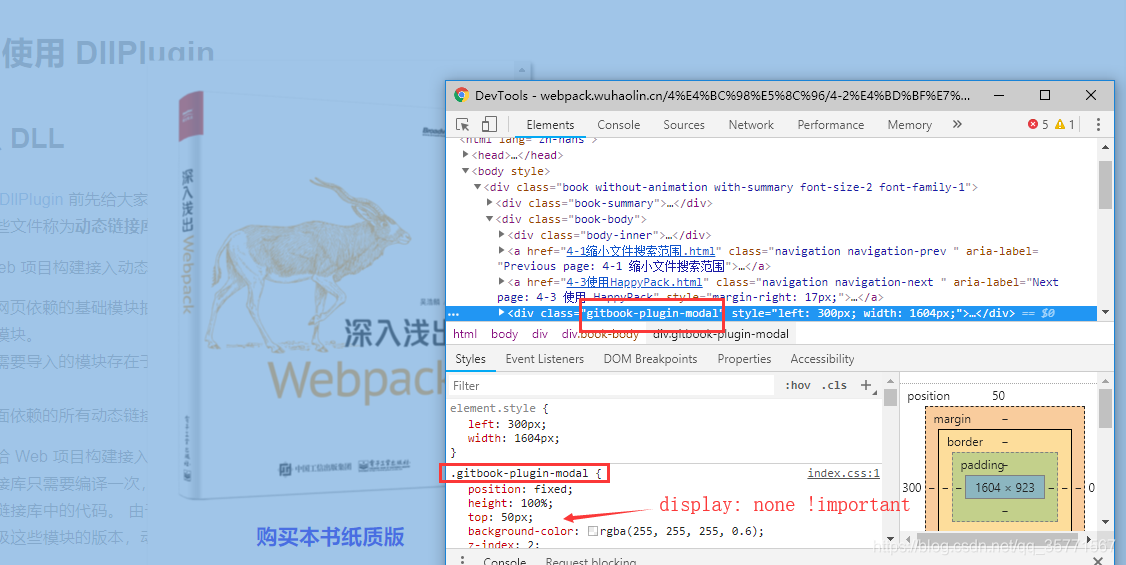Screen dimensions: 1126x565
Task: Click the styles Filter input field
Action: coord(611,386)
